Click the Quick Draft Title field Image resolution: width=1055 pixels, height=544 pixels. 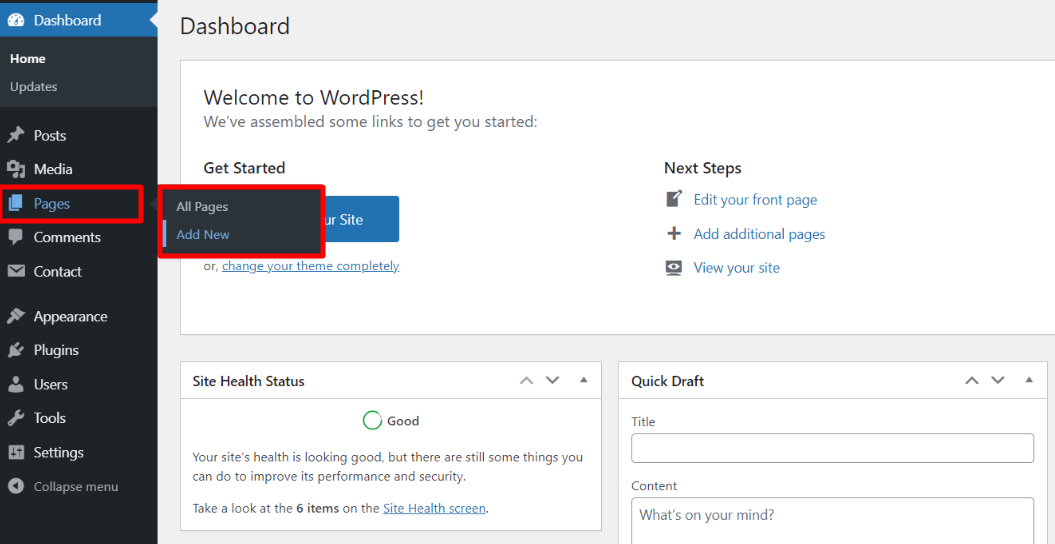[x=832, y=448]
